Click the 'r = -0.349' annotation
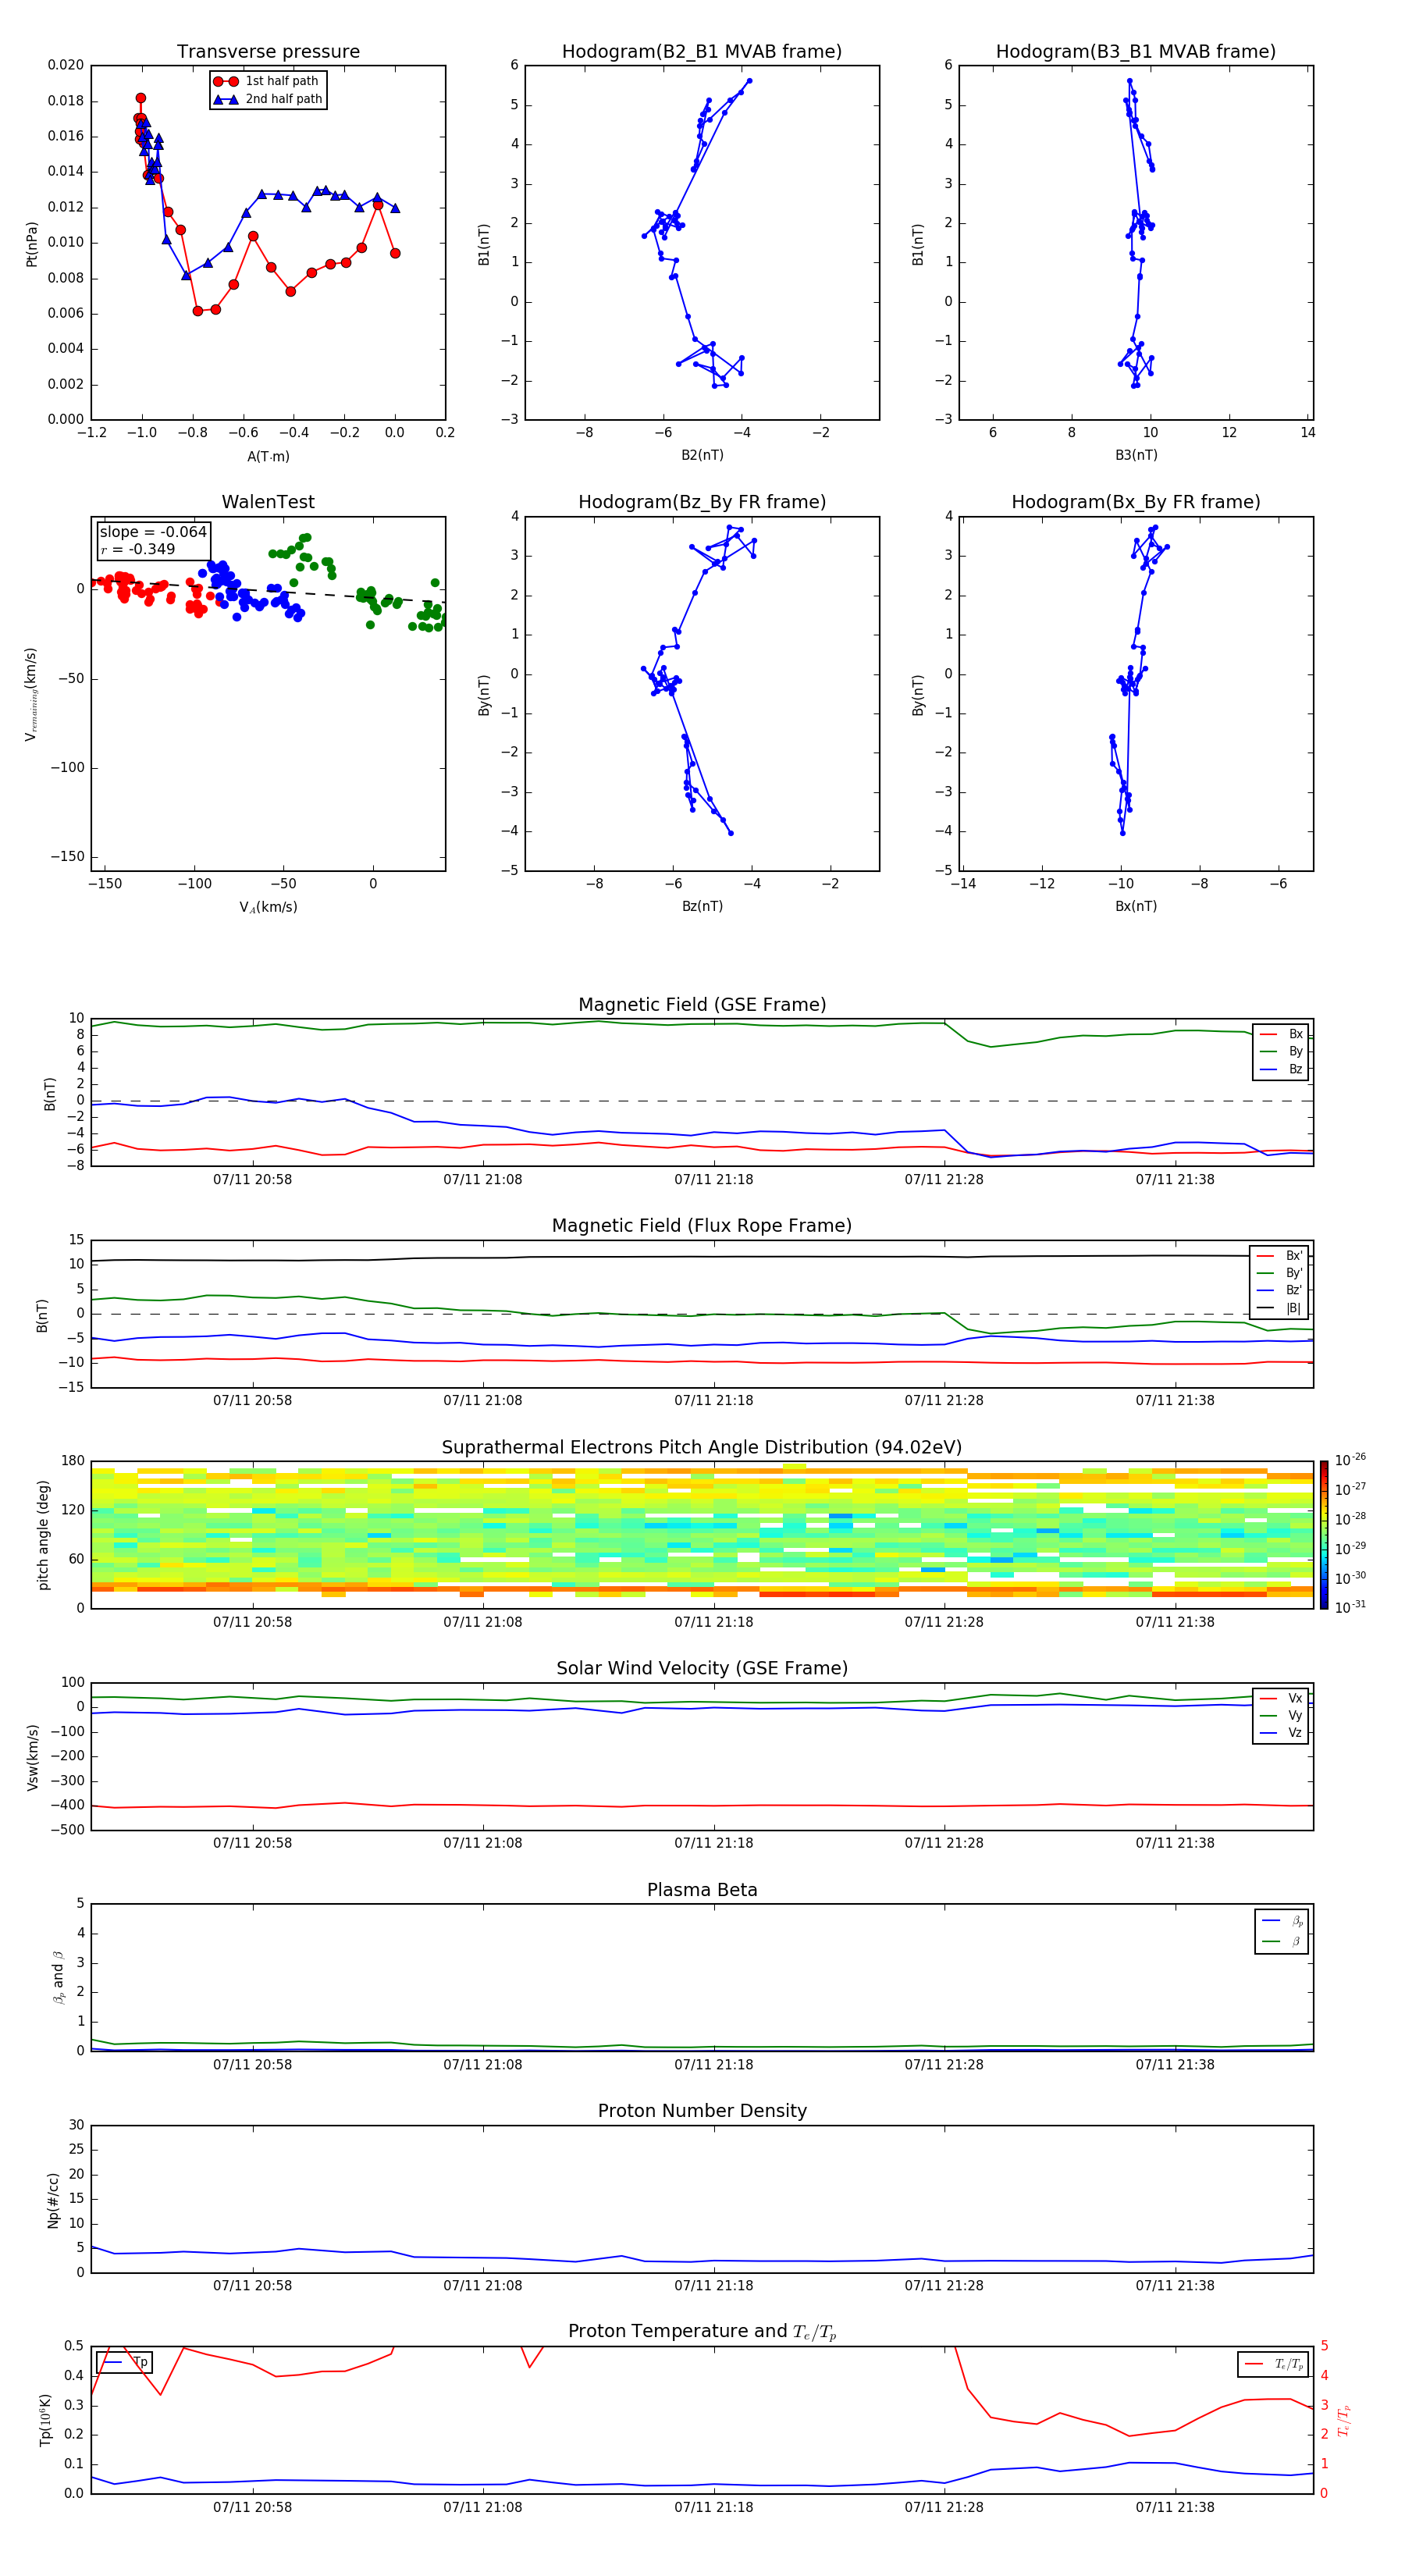 (138, 549)
